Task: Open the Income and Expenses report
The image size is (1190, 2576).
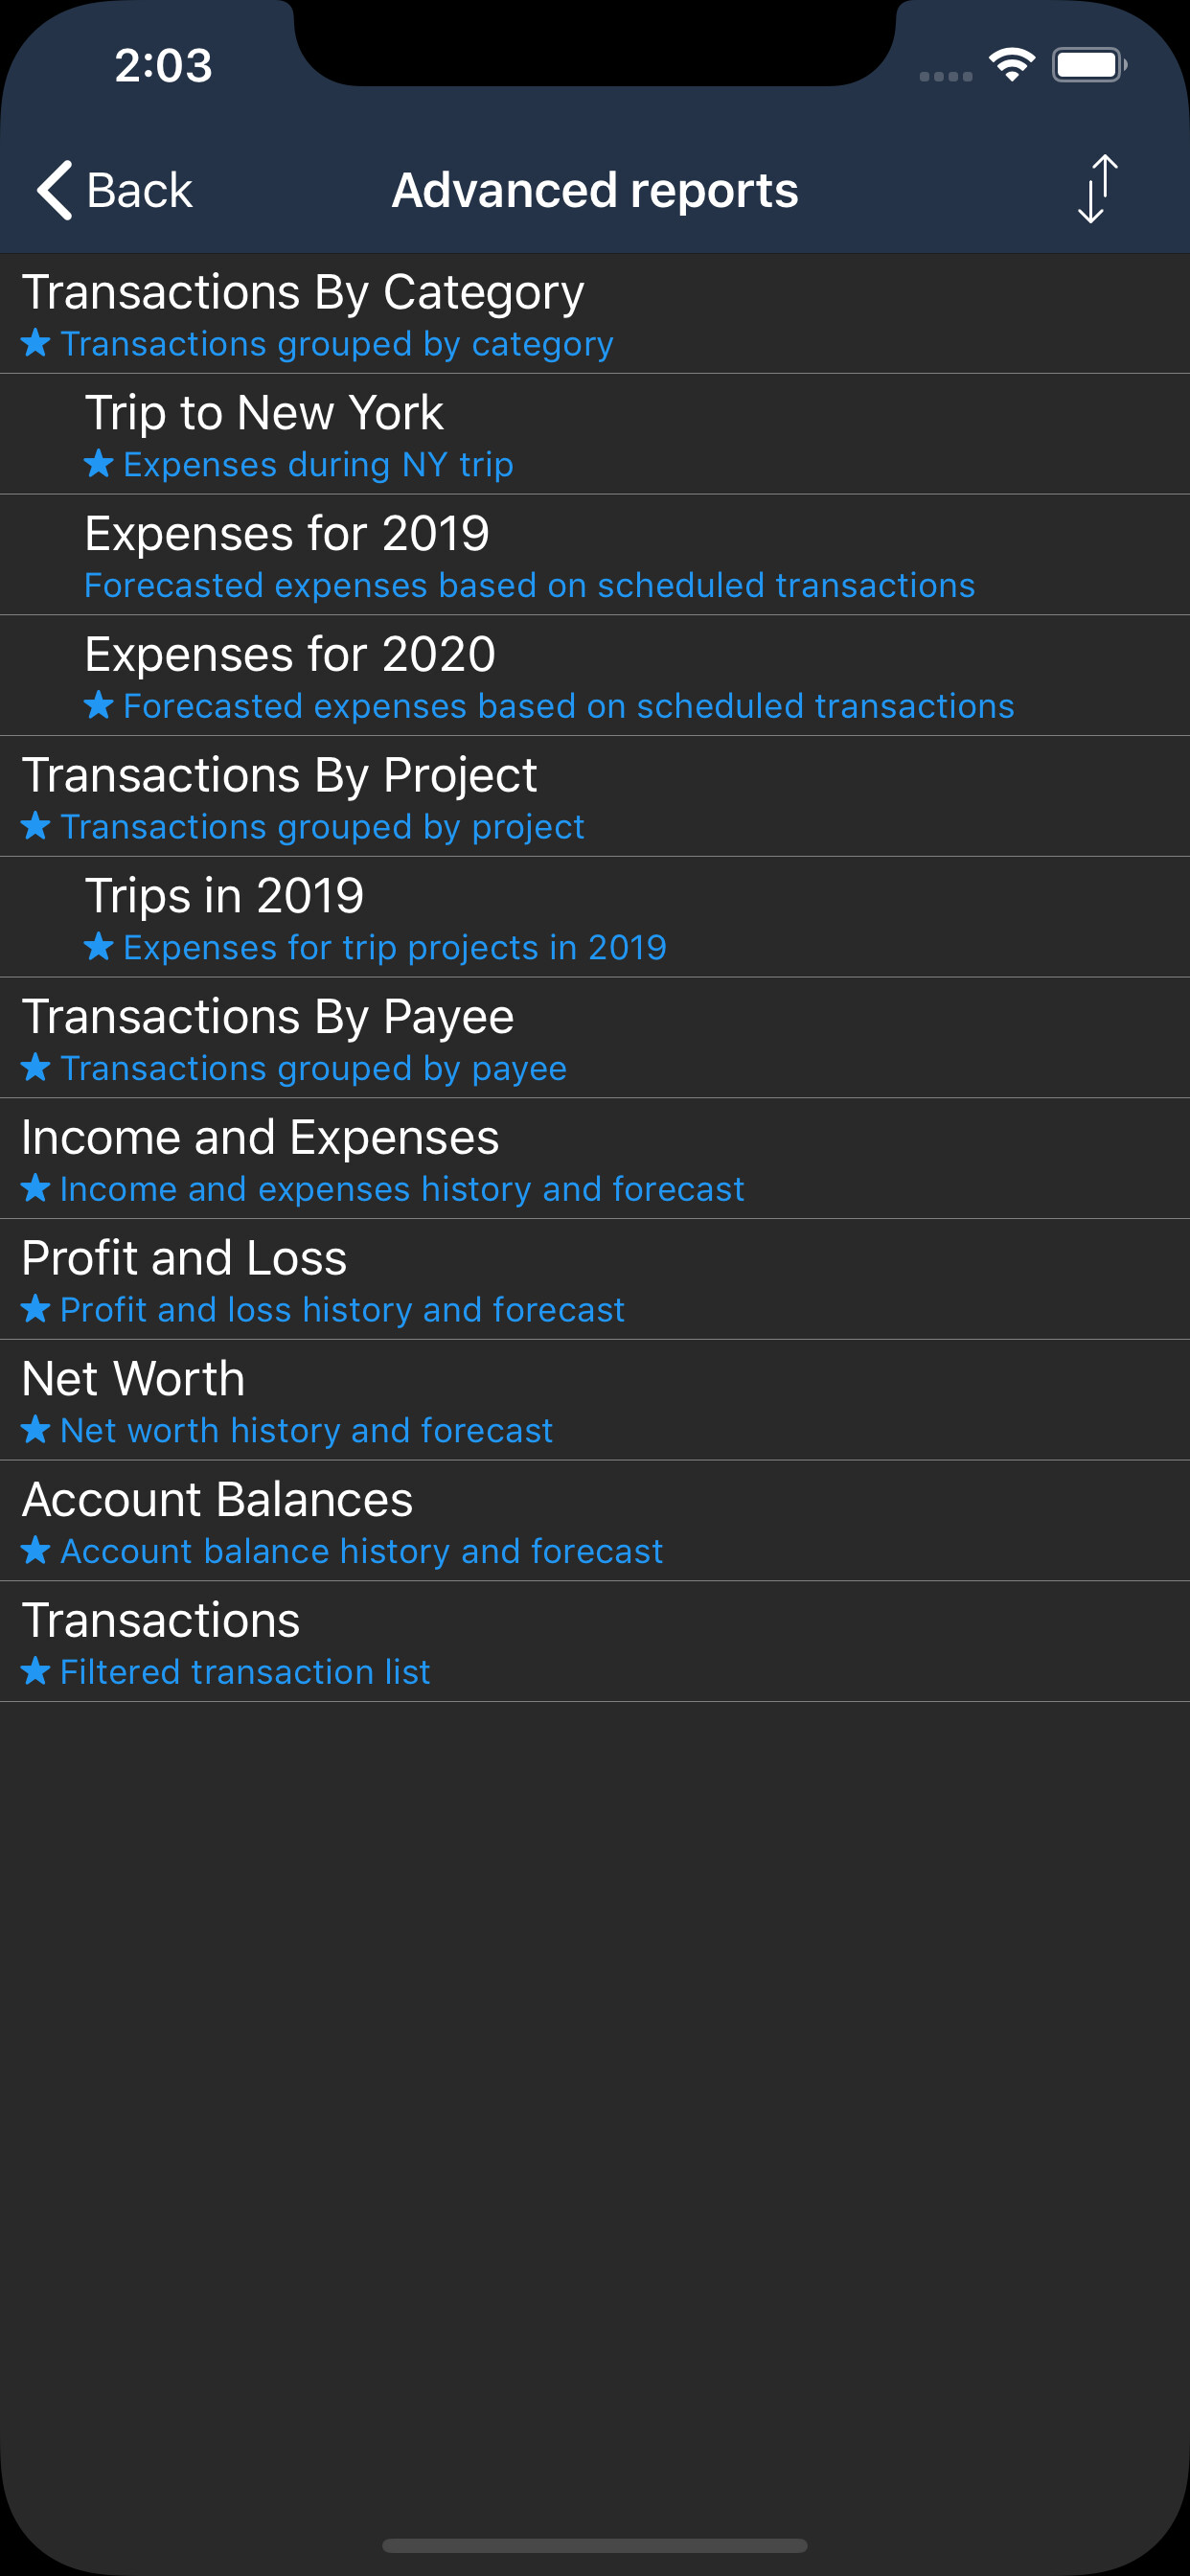Action: 595,1159
